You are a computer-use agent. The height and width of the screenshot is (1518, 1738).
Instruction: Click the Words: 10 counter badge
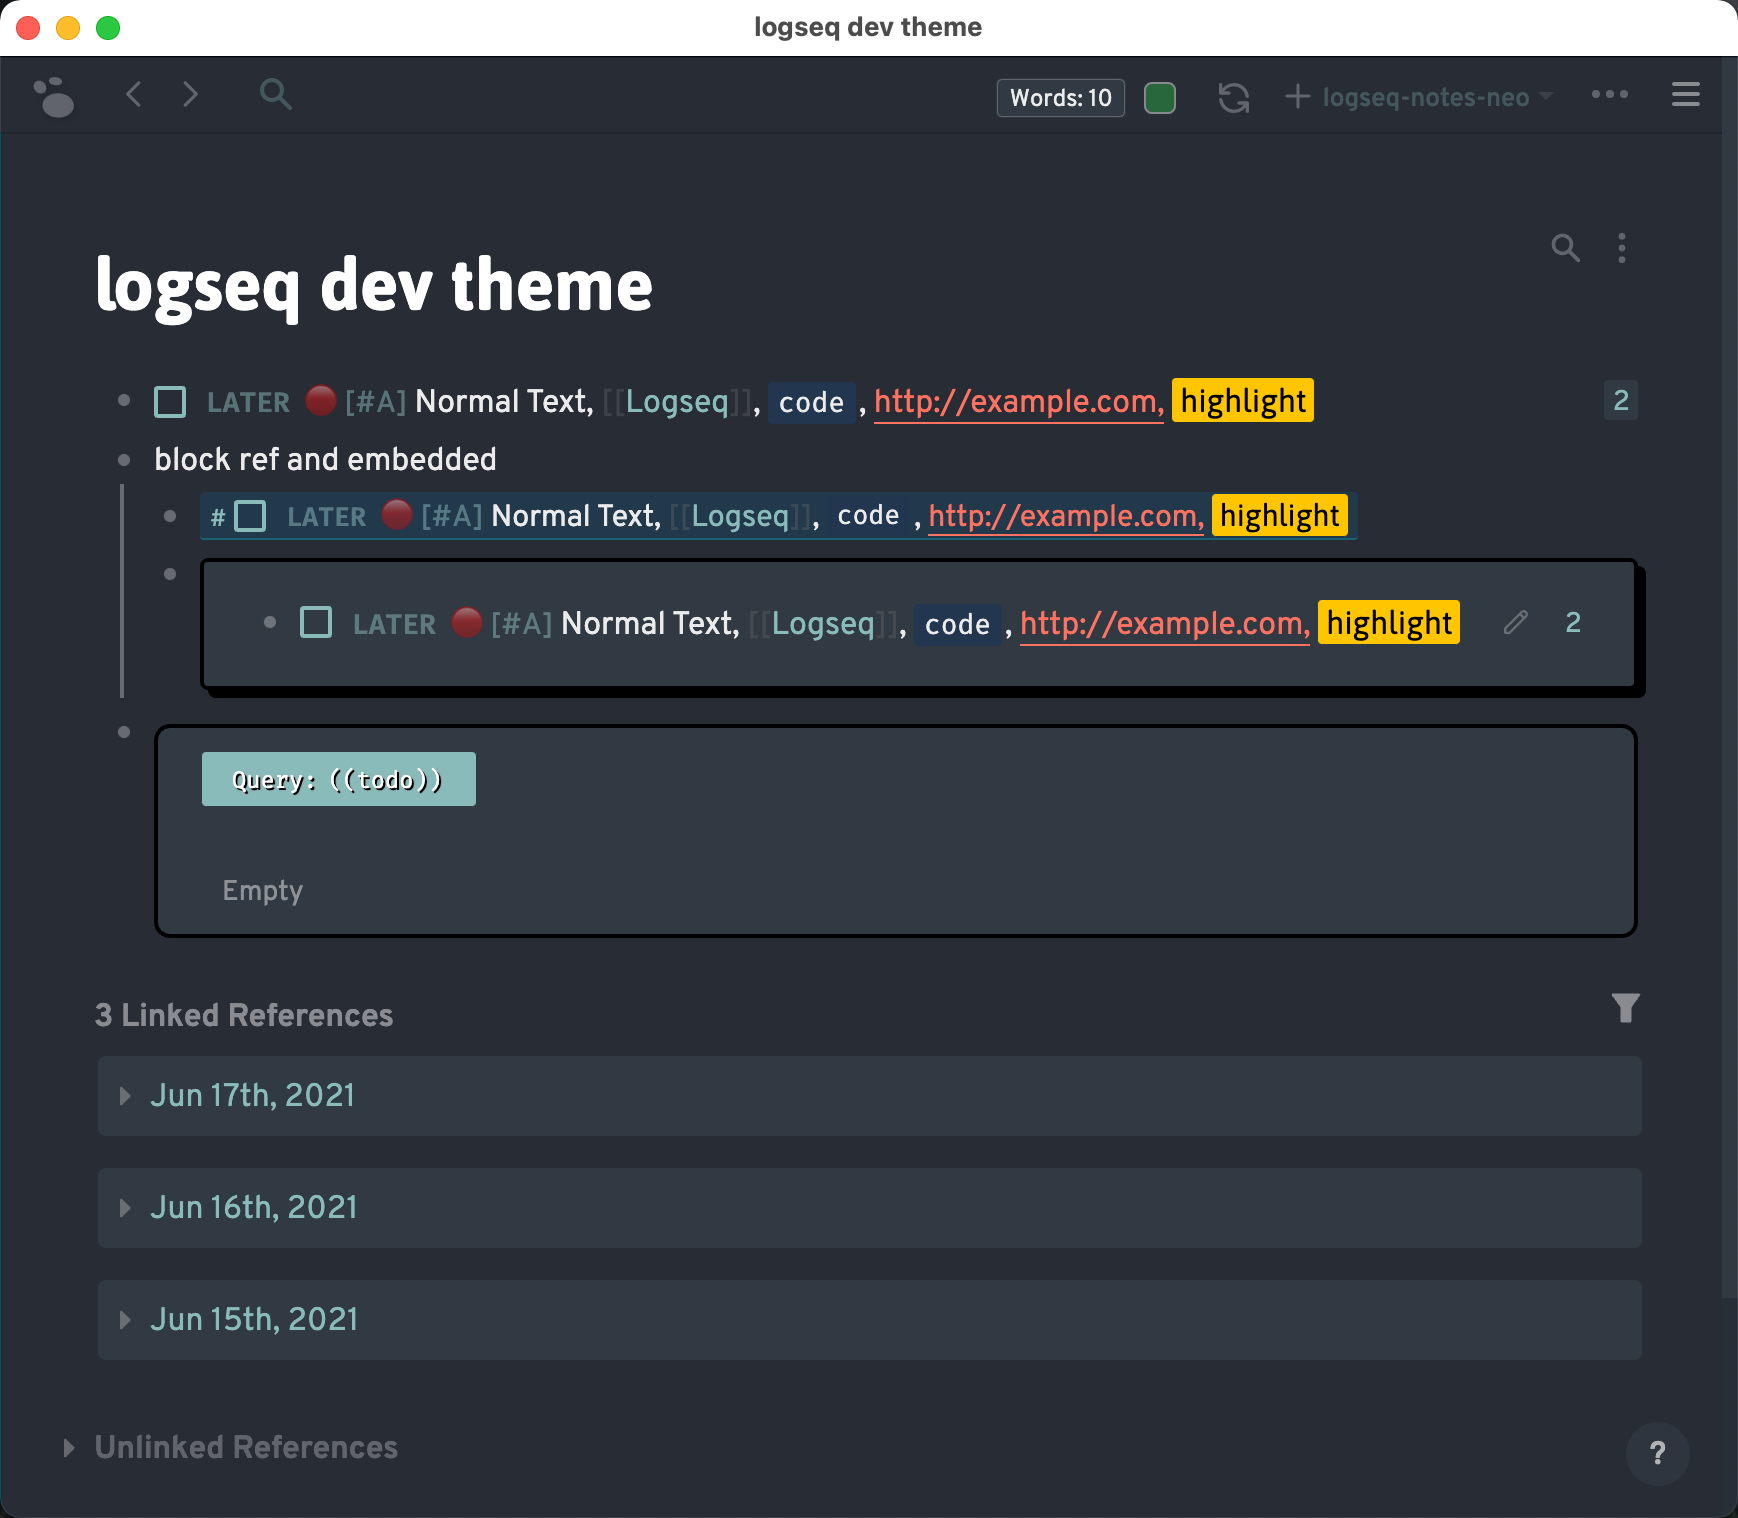(x=1060, y=98)
